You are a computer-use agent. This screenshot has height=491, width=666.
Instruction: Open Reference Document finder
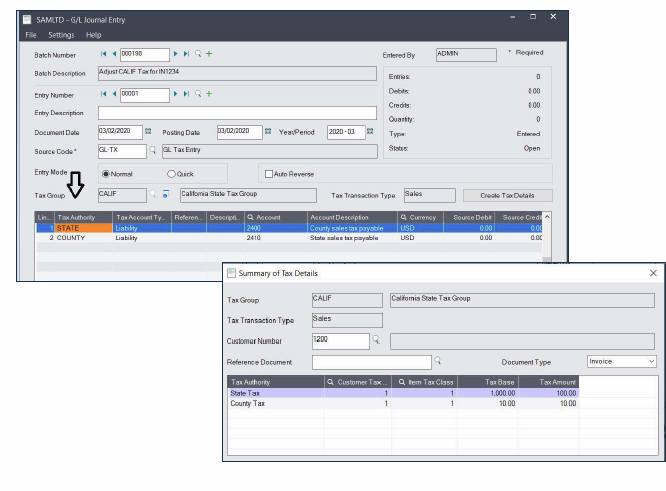click(437, 361)
